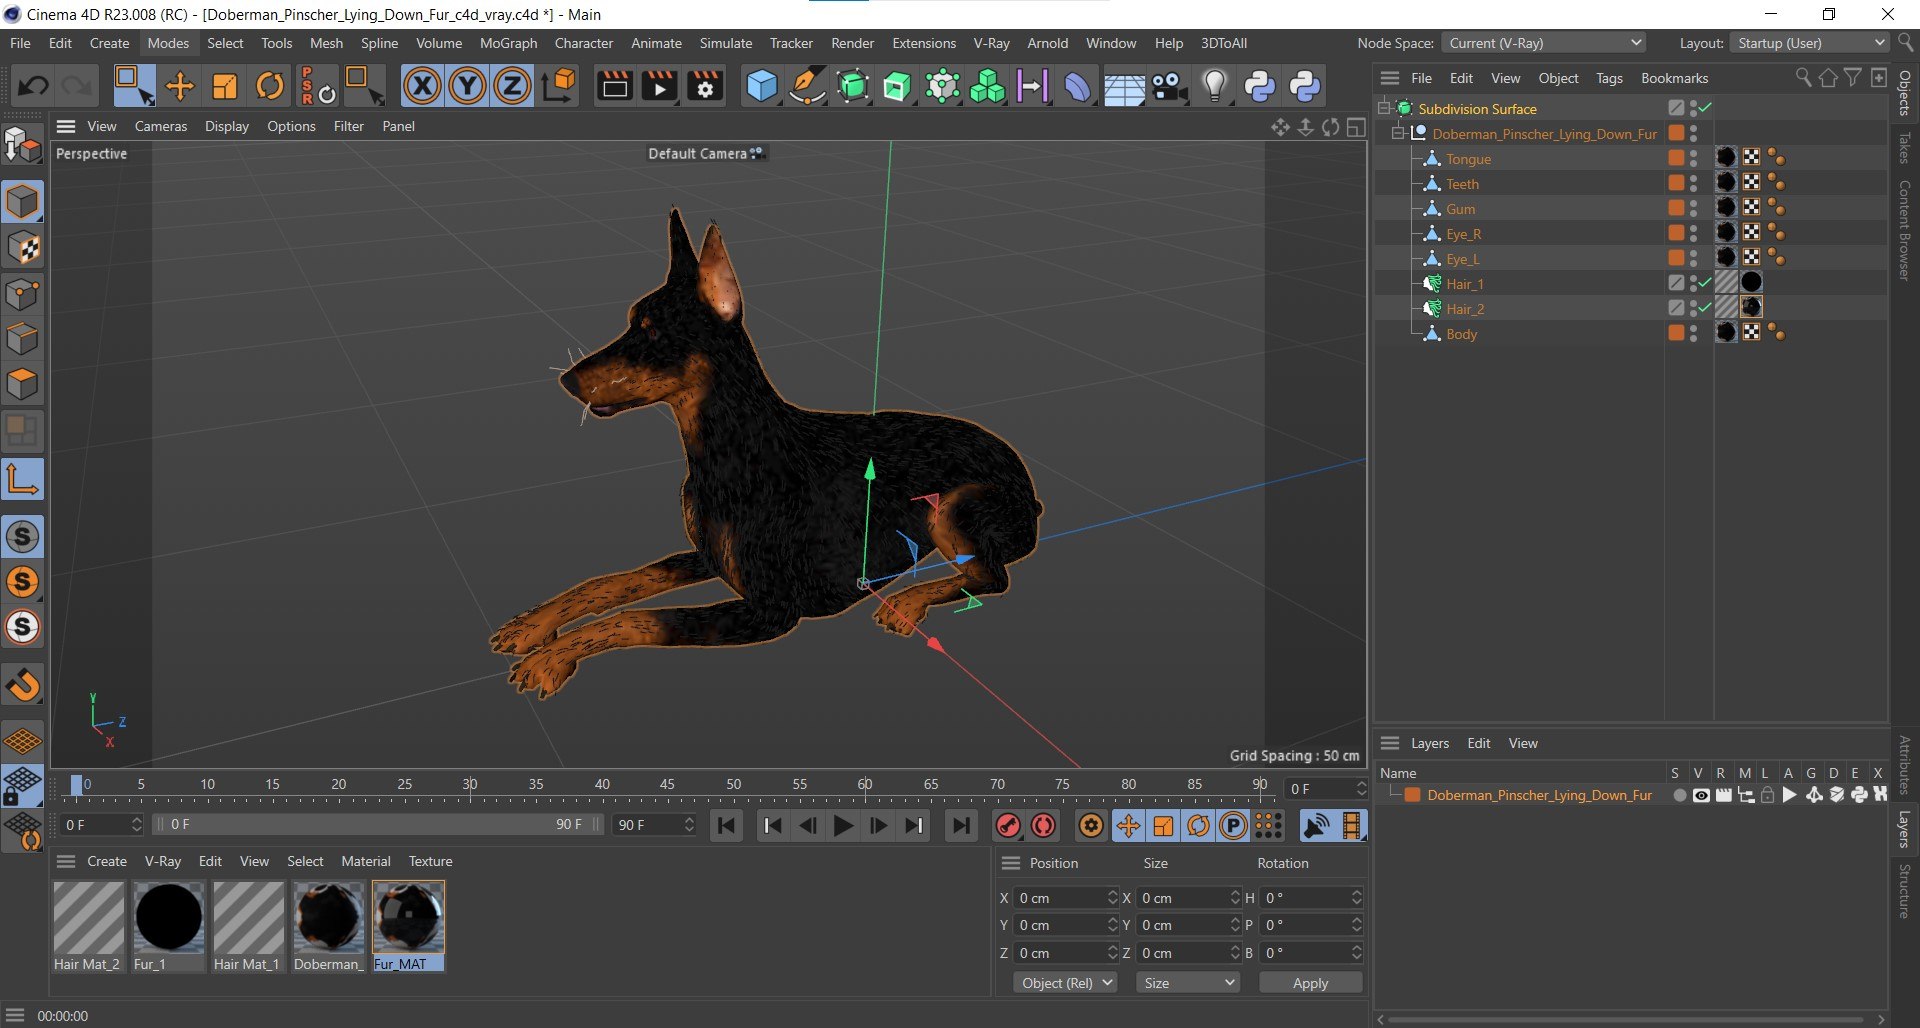The image size is (1920, 1028).
Task: Toggle Enable Snap magnet icon
Action: click(x=23, y=685)
